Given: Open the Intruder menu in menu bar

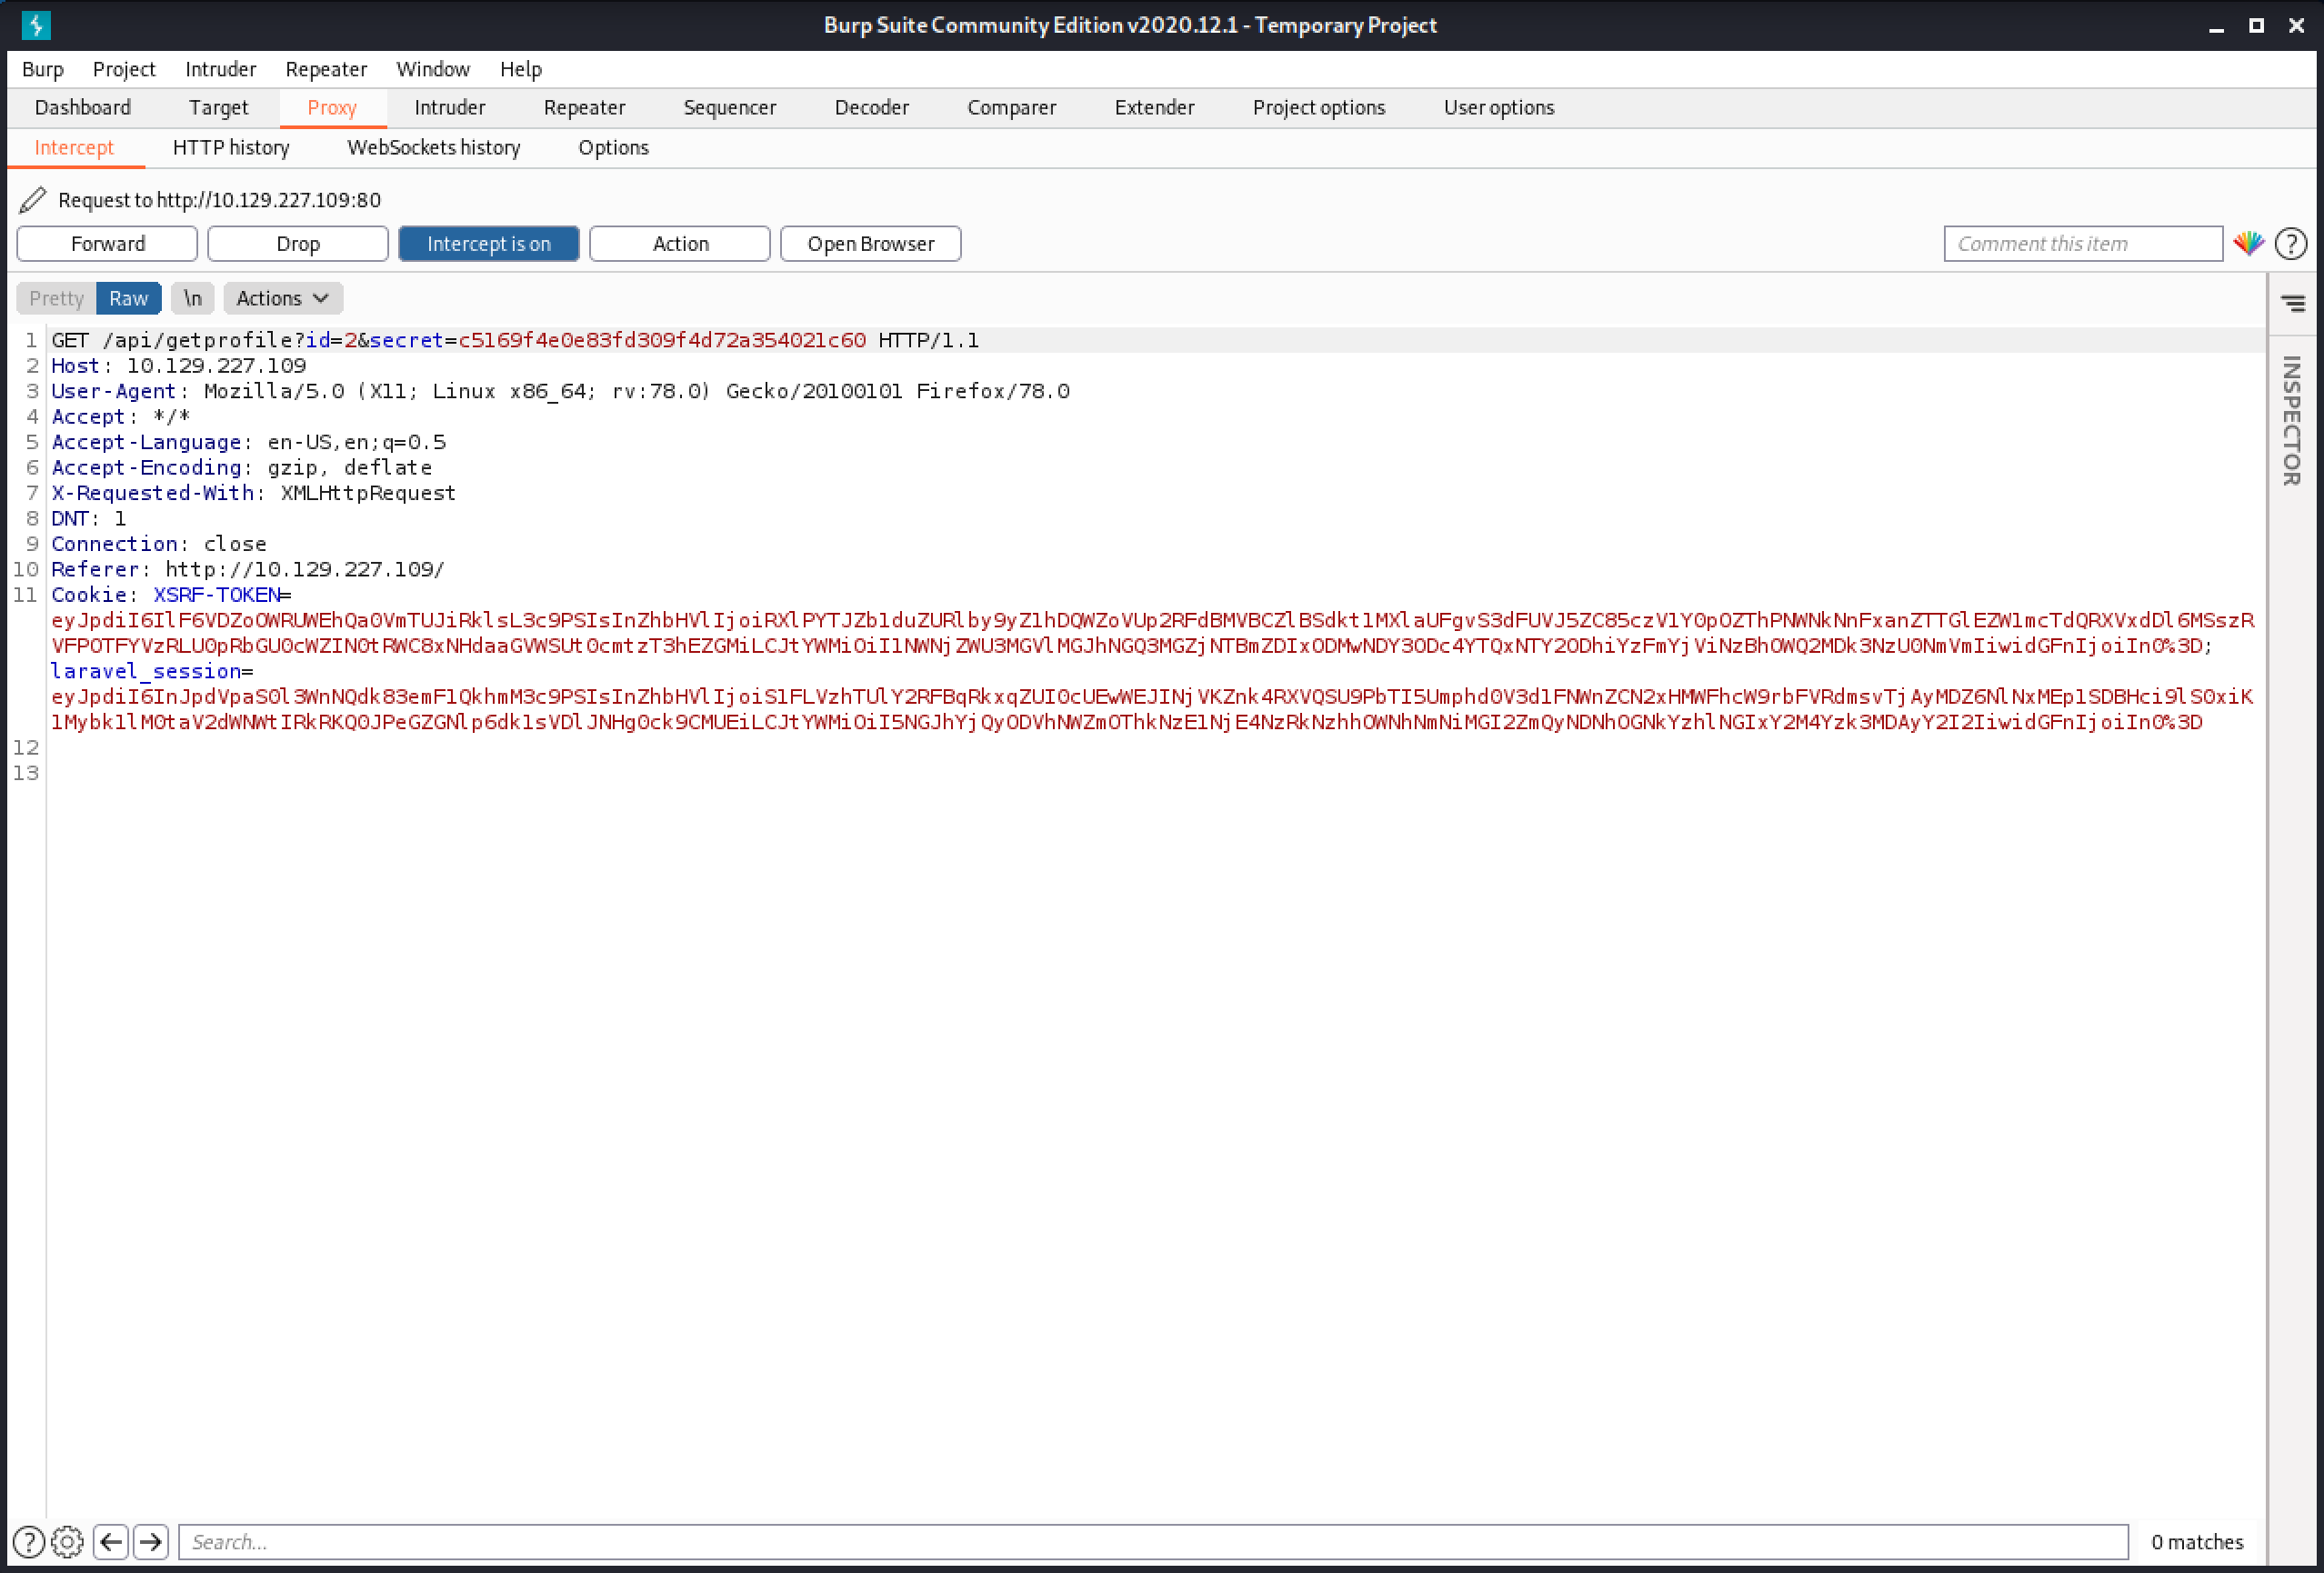Looking at the screenshot, I should click(x=221, y=69).
